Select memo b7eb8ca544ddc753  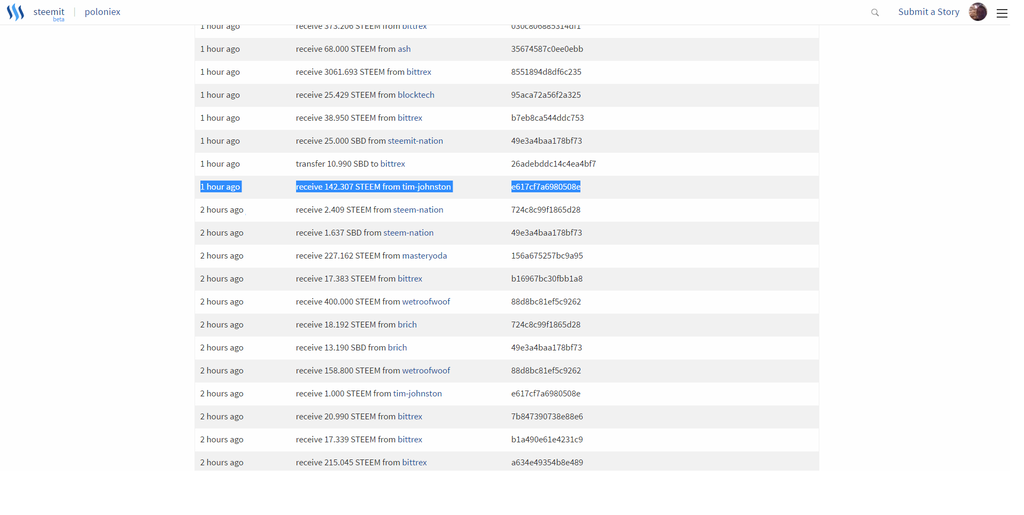547,117
